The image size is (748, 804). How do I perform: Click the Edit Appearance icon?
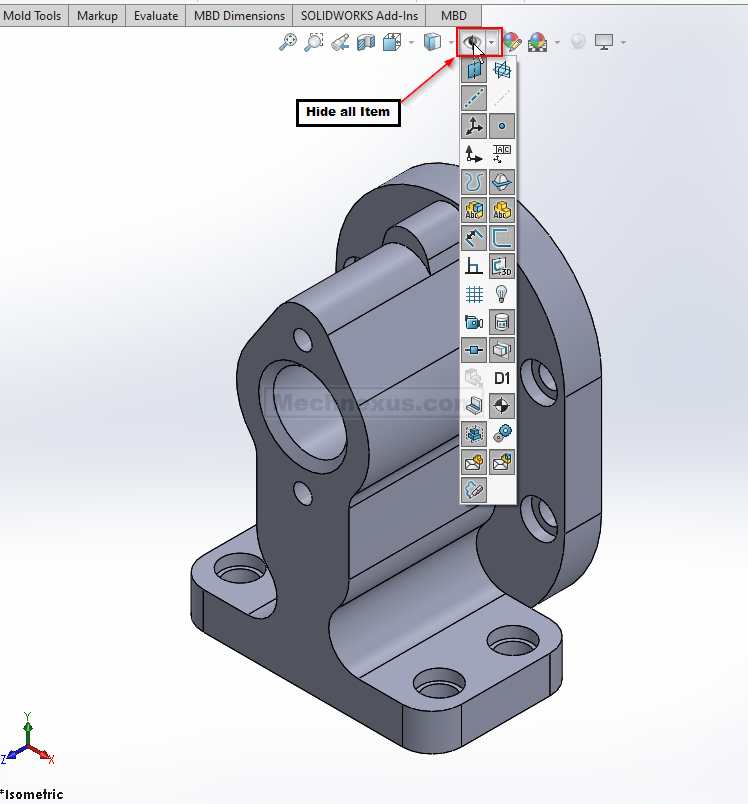tap(512, 42)
